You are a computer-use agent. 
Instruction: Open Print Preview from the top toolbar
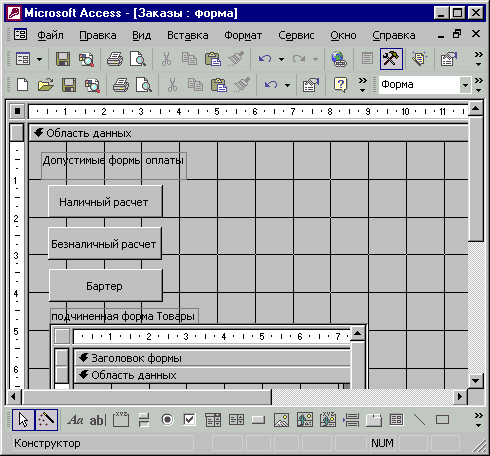pyautogui.click(x=138, y=59)
